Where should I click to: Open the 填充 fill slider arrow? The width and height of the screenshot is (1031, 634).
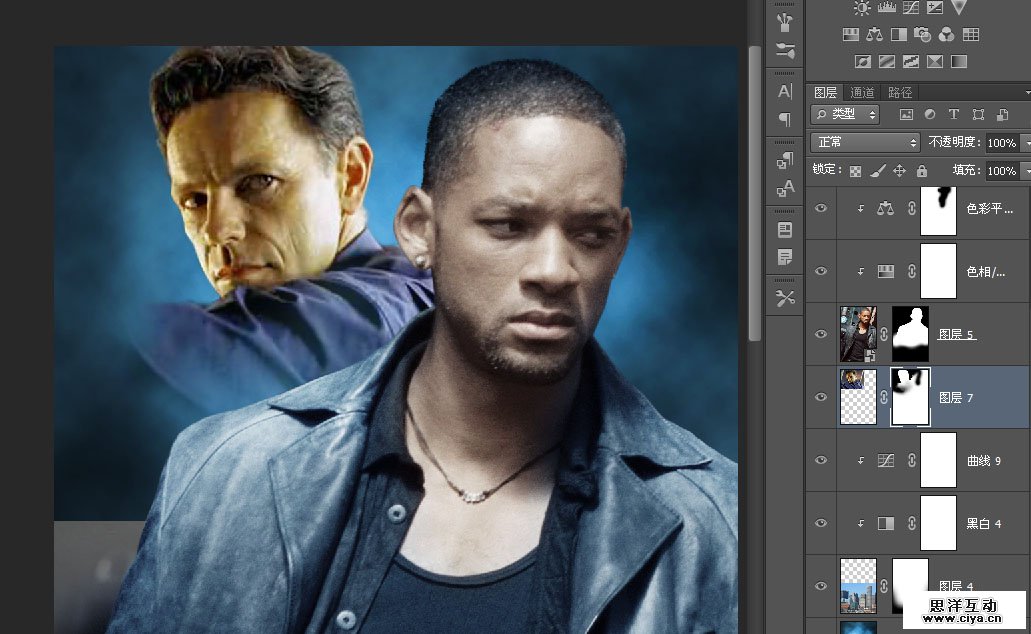click(x=1026, y=171)
